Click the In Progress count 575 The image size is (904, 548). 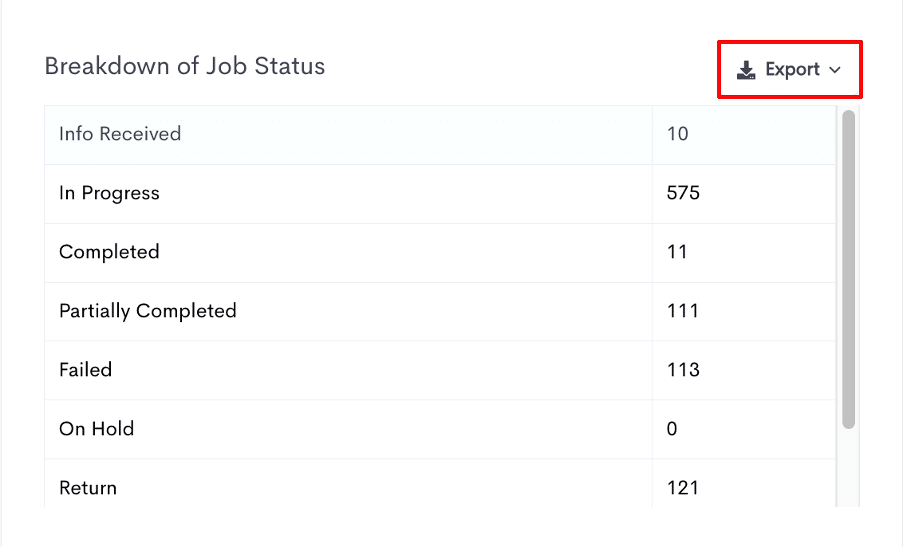click(683, 192)
